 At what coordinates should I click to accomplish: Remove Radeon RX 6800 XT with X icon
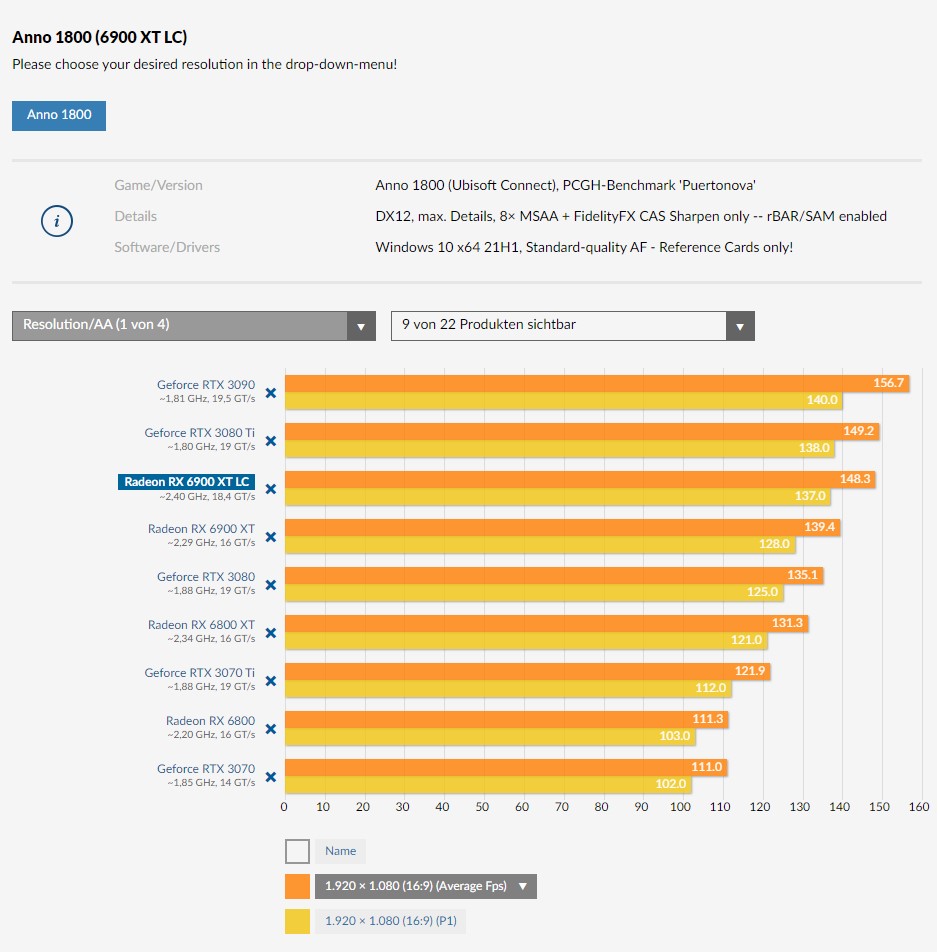(x=270, y=633)
